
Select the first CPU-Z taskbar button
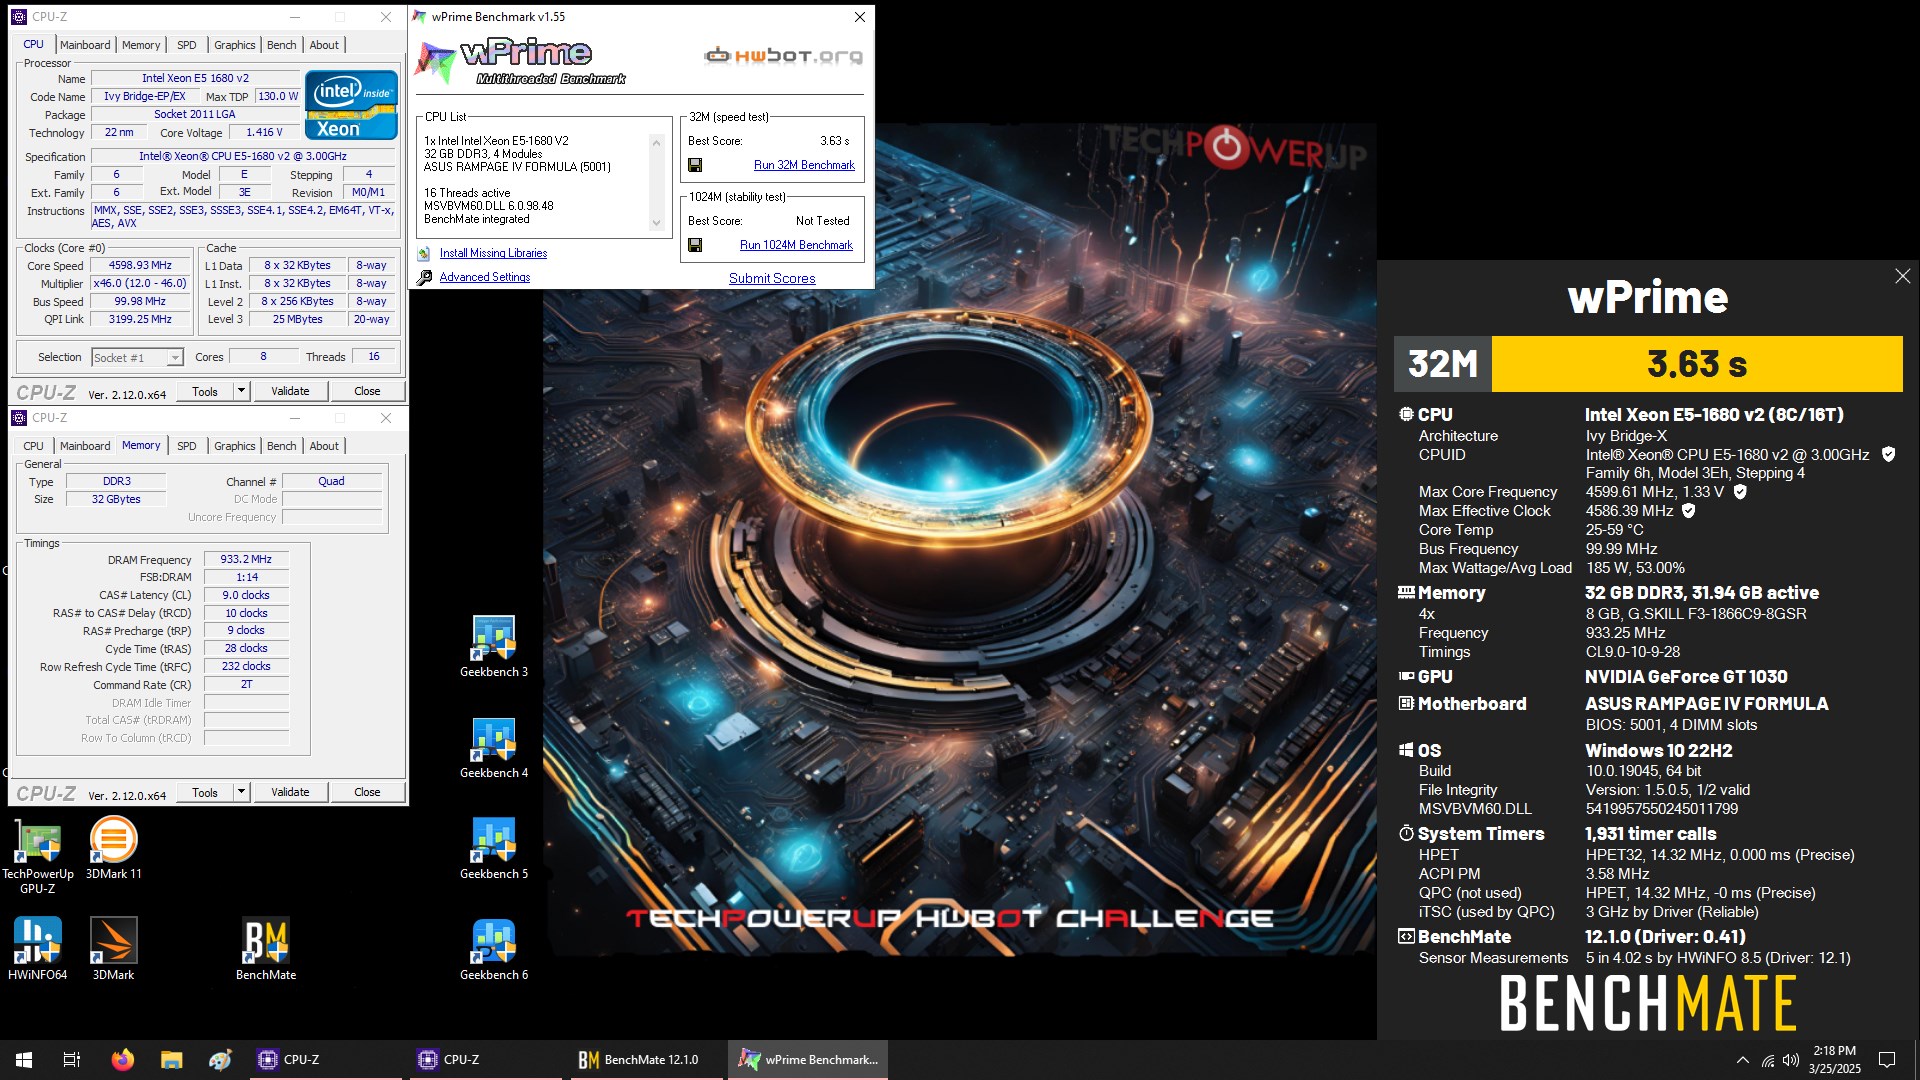326,1060
